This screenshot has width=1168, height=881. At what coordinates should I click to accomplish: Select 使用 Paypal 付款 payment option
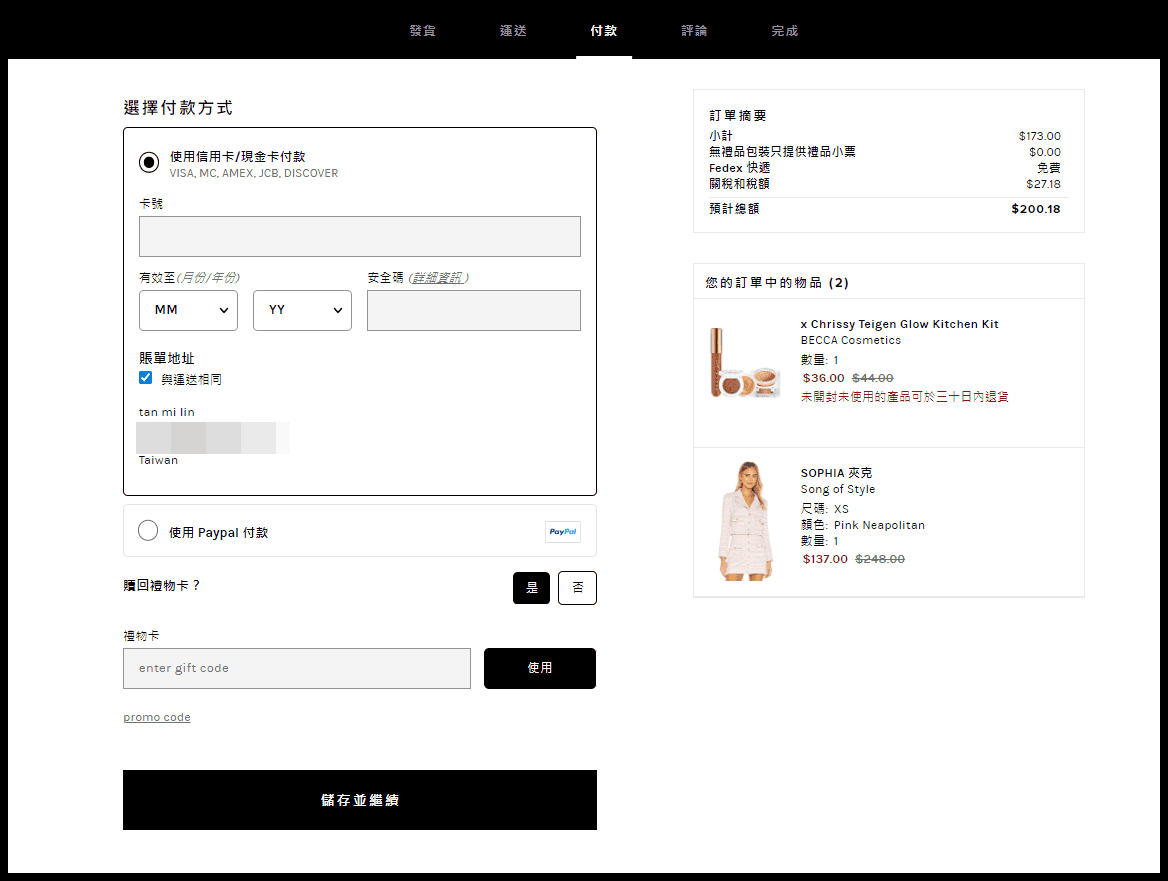[148, 530]
